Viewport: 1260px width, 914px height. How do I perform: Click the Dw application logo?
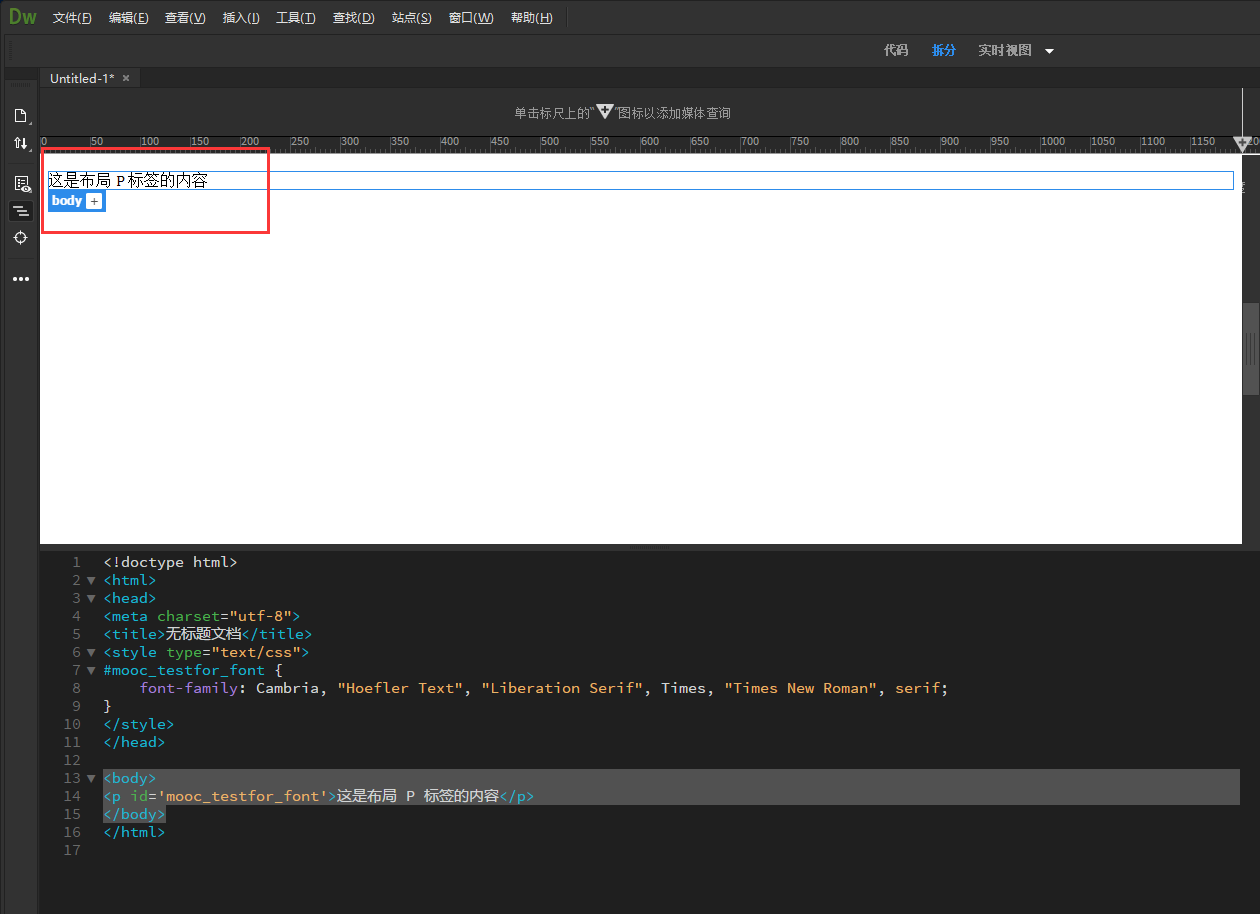(x=22, y=17)
